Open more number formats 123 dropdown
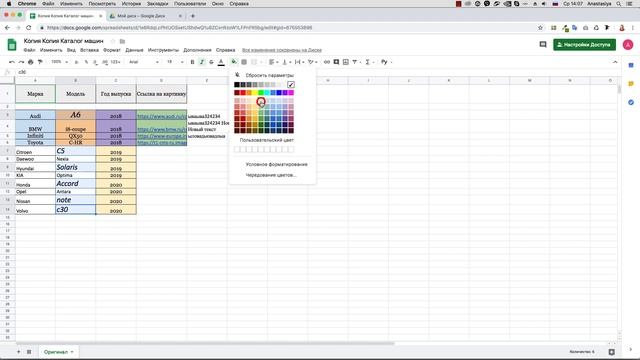 tap(115, 62)
